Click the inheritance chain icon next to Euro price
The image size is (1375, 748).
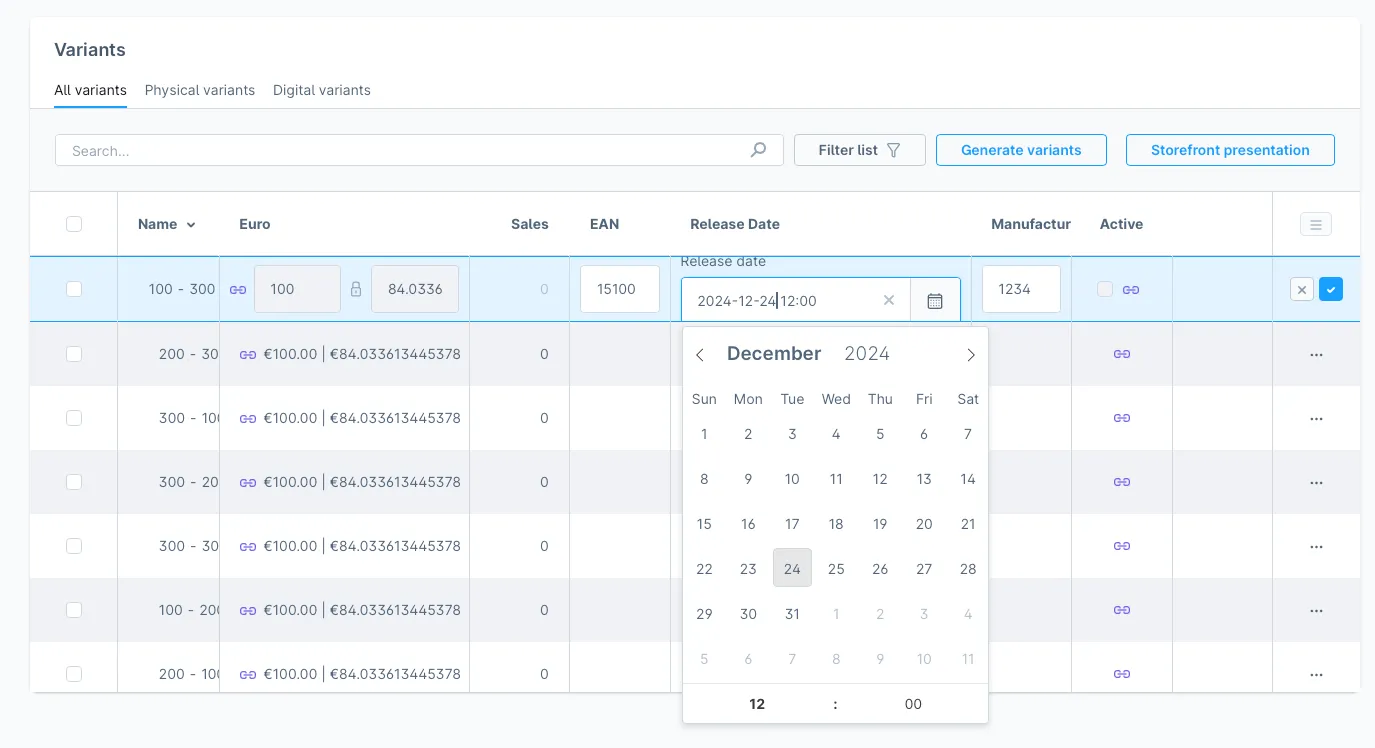coord(237,289)
